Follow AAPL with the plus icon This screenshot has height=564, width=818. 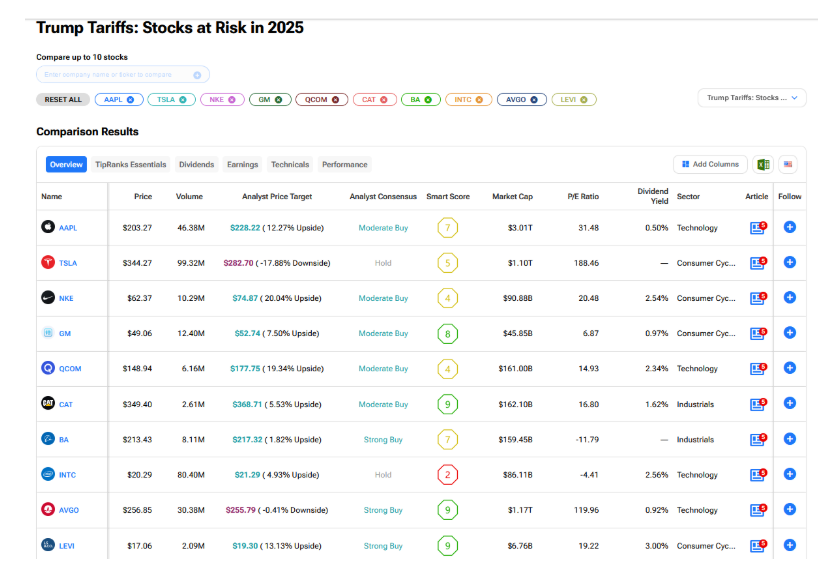[790, 227]
